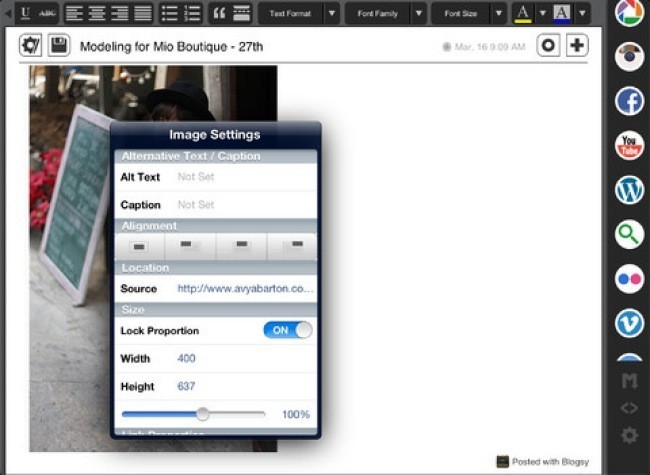Click 100% size label
This screenshot has height=475, width=650.
[x=296, y=414]
